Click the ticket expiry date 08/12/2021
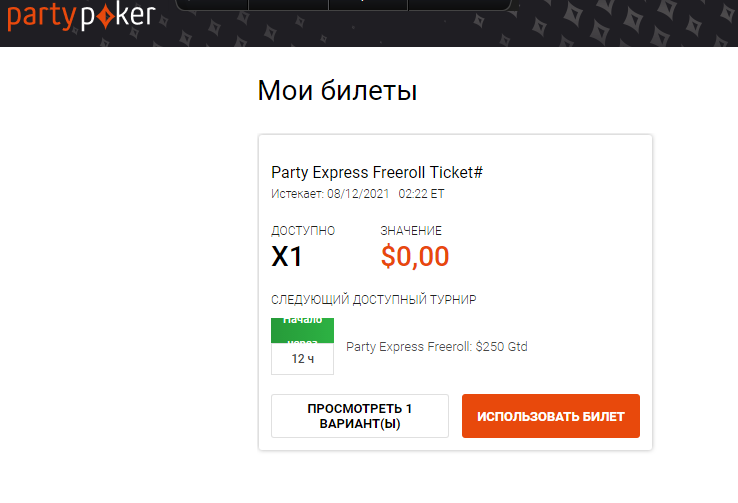Viewport: 738px width, 503px height. pyautogui.click(x=358, y=194)
